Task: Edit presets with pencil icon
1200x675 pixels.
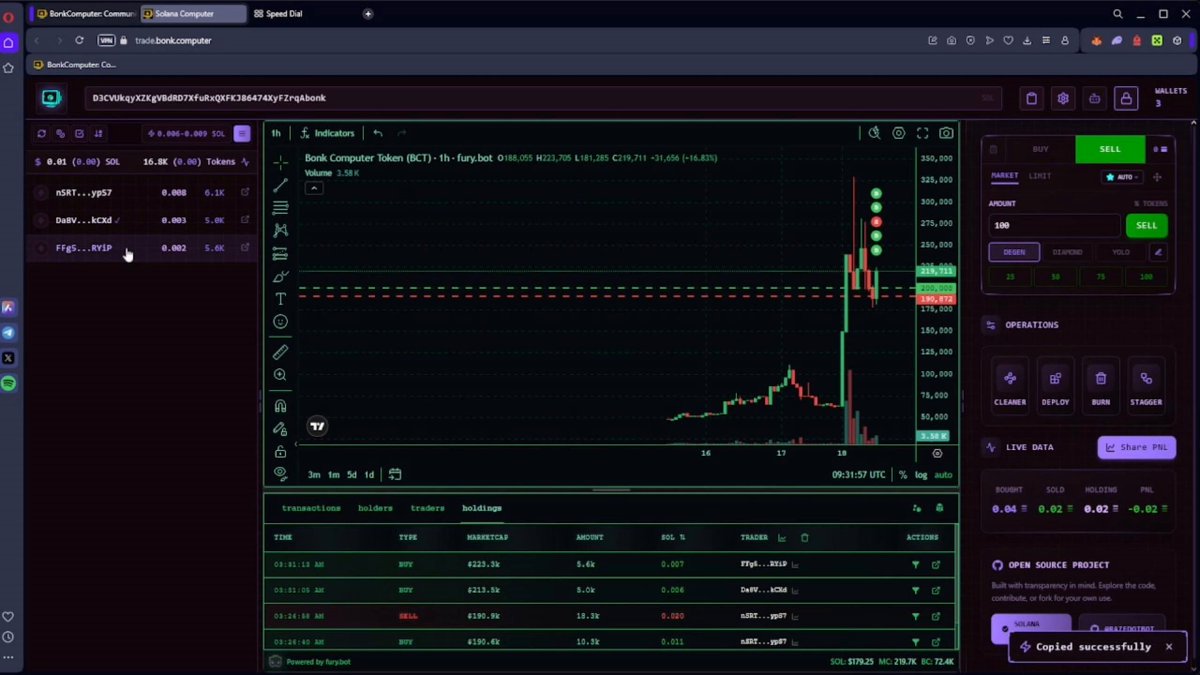Action: tap(1157, 252)
